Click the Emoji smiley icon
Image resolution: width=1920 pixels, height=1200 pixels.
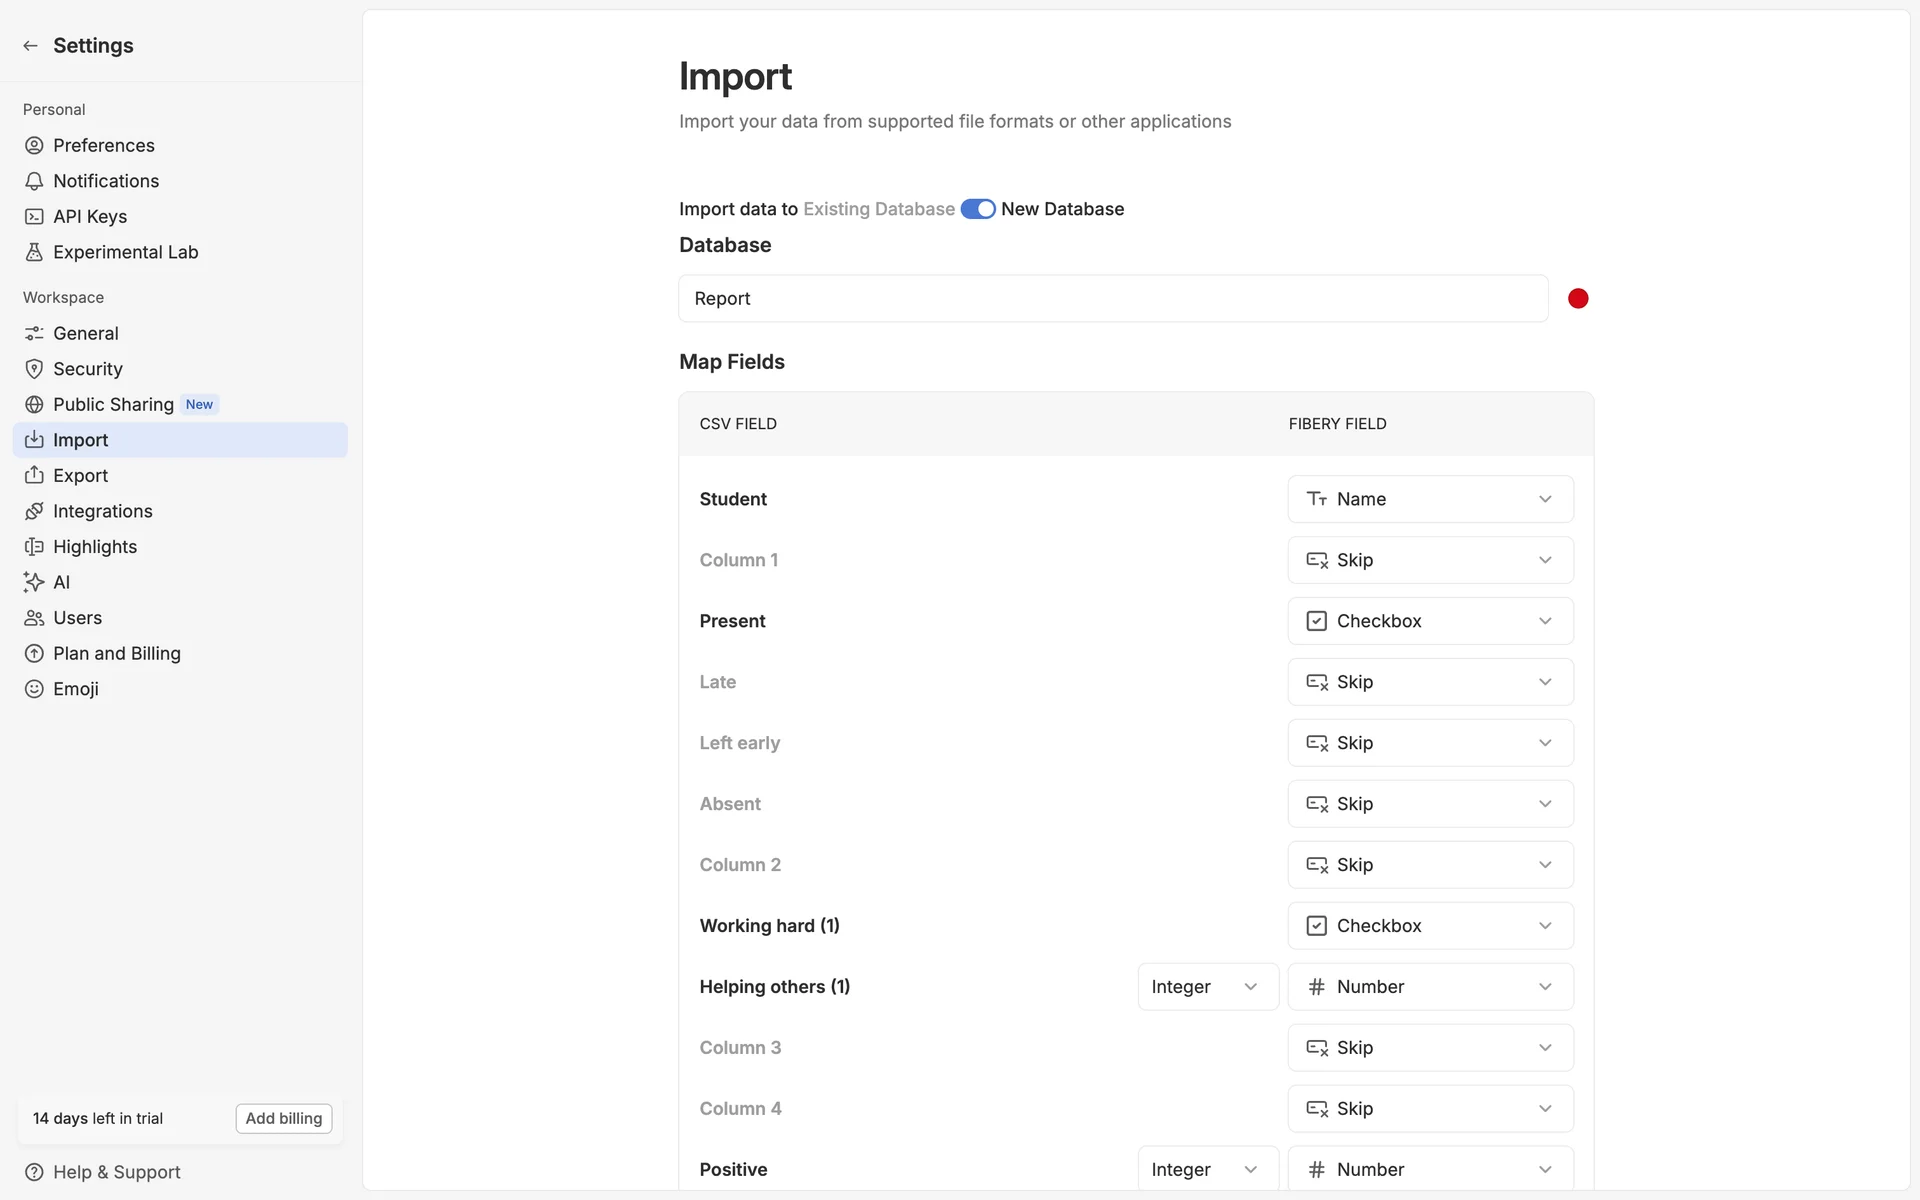(34, 689)
